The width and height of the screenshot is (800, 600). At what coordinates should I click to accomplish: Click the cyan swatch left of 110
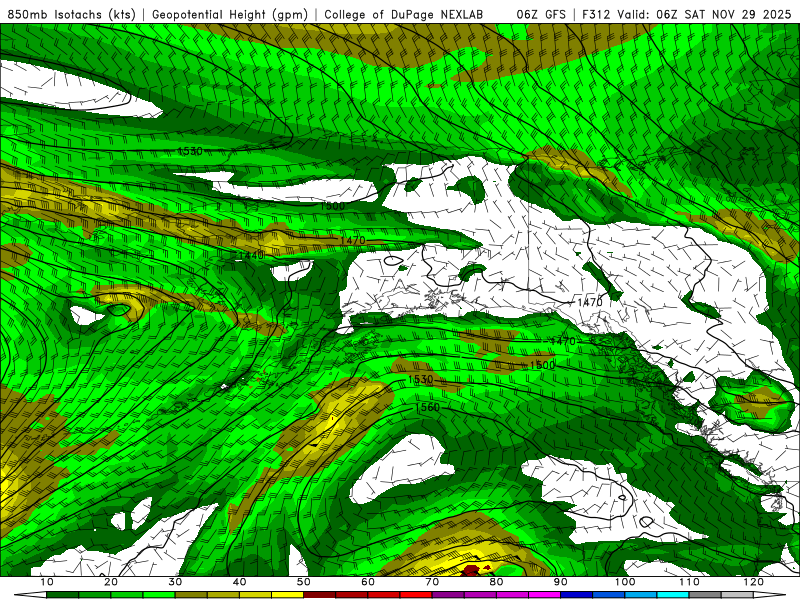point(672,595)
